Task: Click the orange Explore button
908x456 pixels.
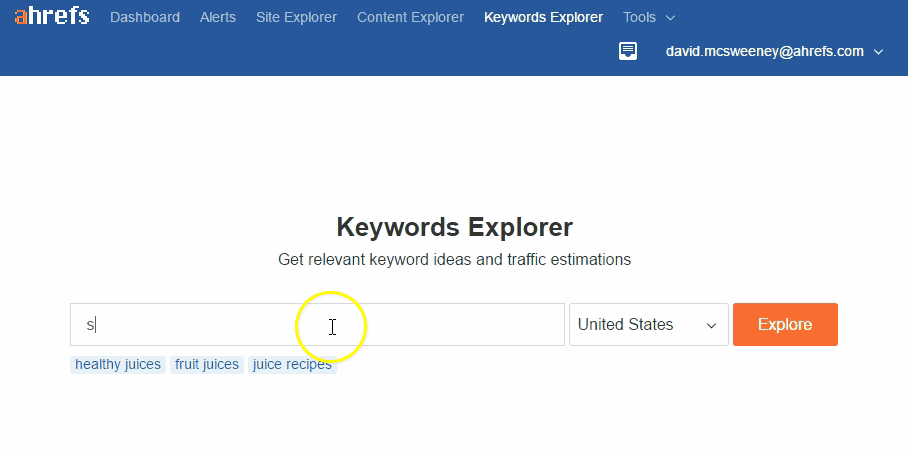Action: click(x=785, y=324)
